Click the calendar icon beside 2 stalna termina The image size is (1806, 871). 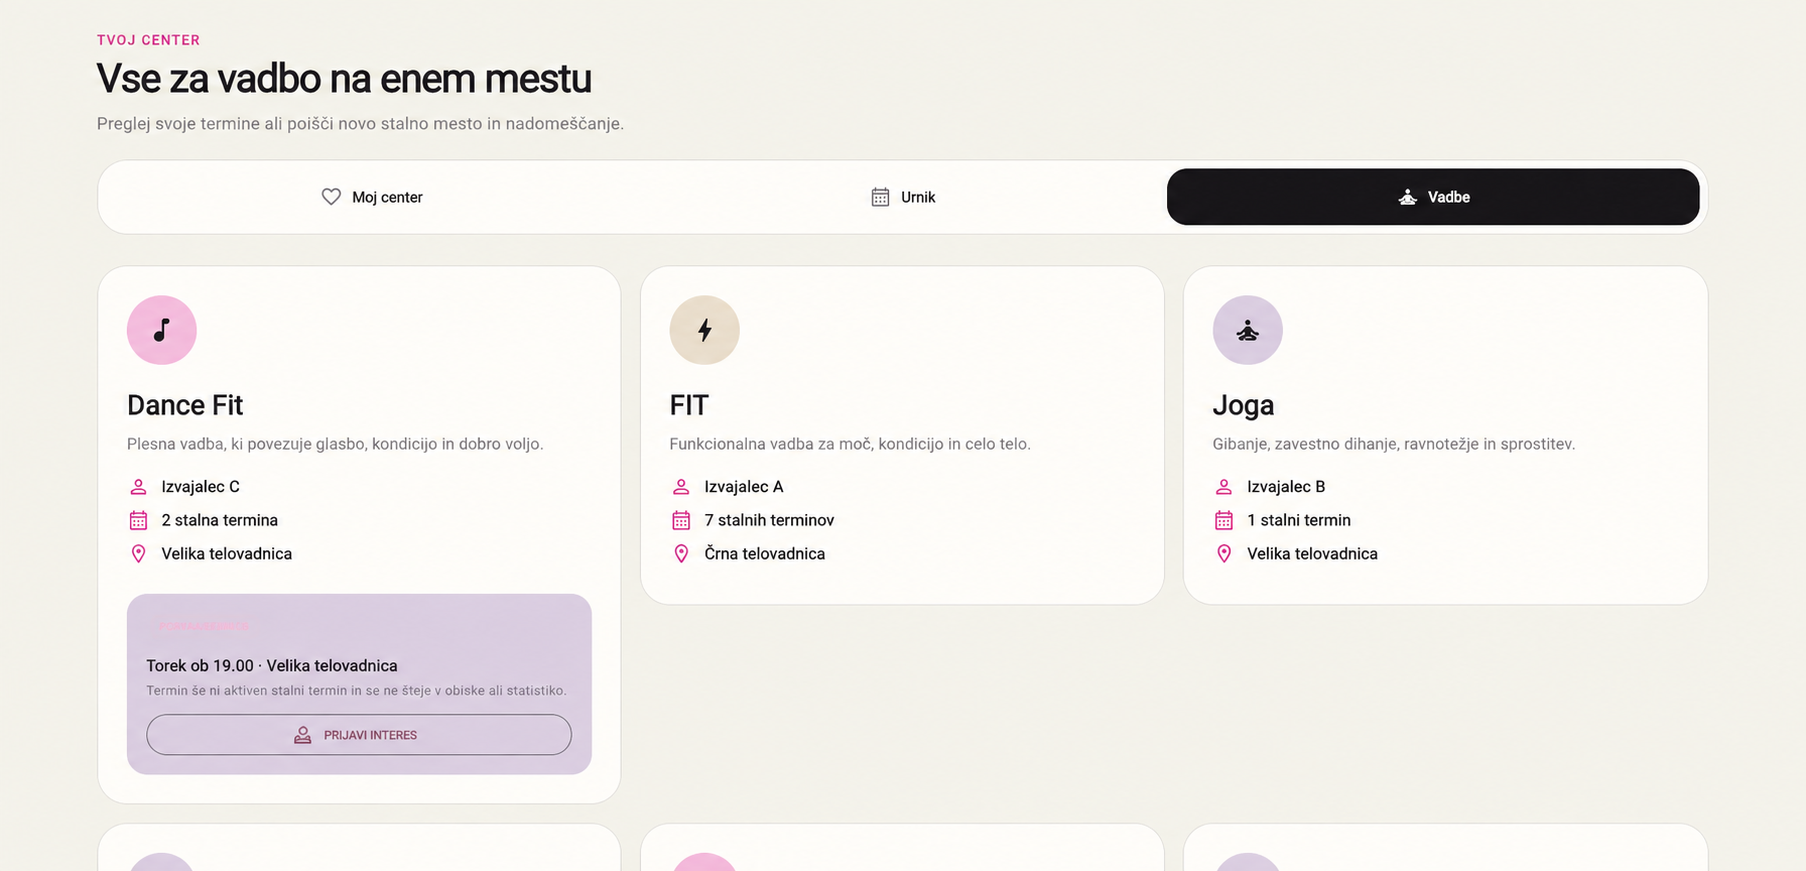138,520
